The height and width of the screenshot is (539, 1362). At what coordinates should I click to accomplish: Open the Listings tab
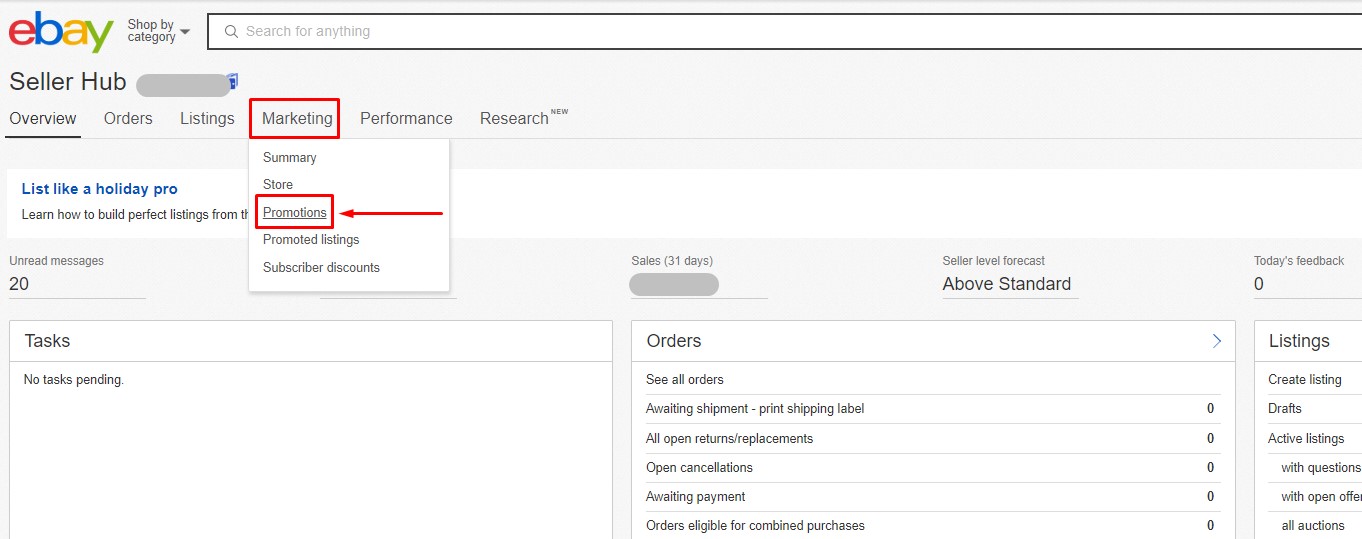click(207, 118)
